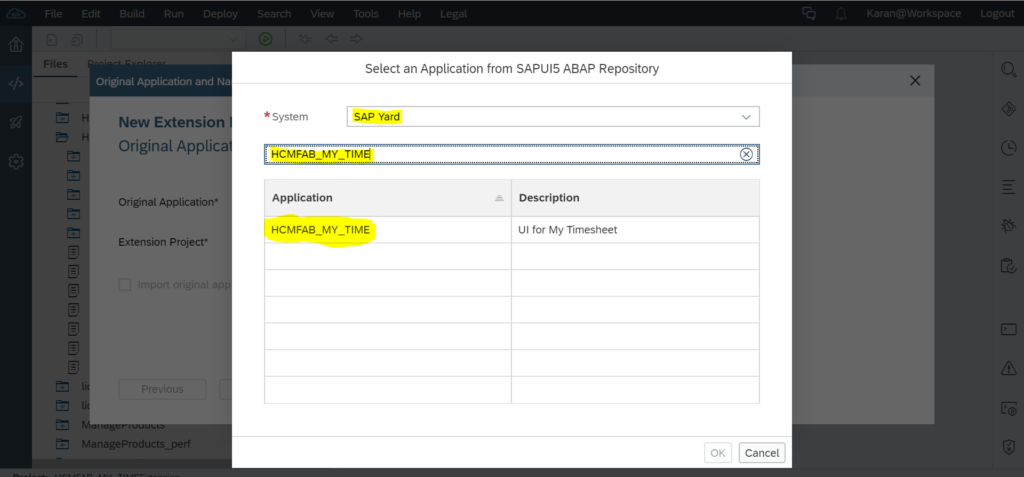
Task: Click the new file toolbar icon
Action: 52,39
